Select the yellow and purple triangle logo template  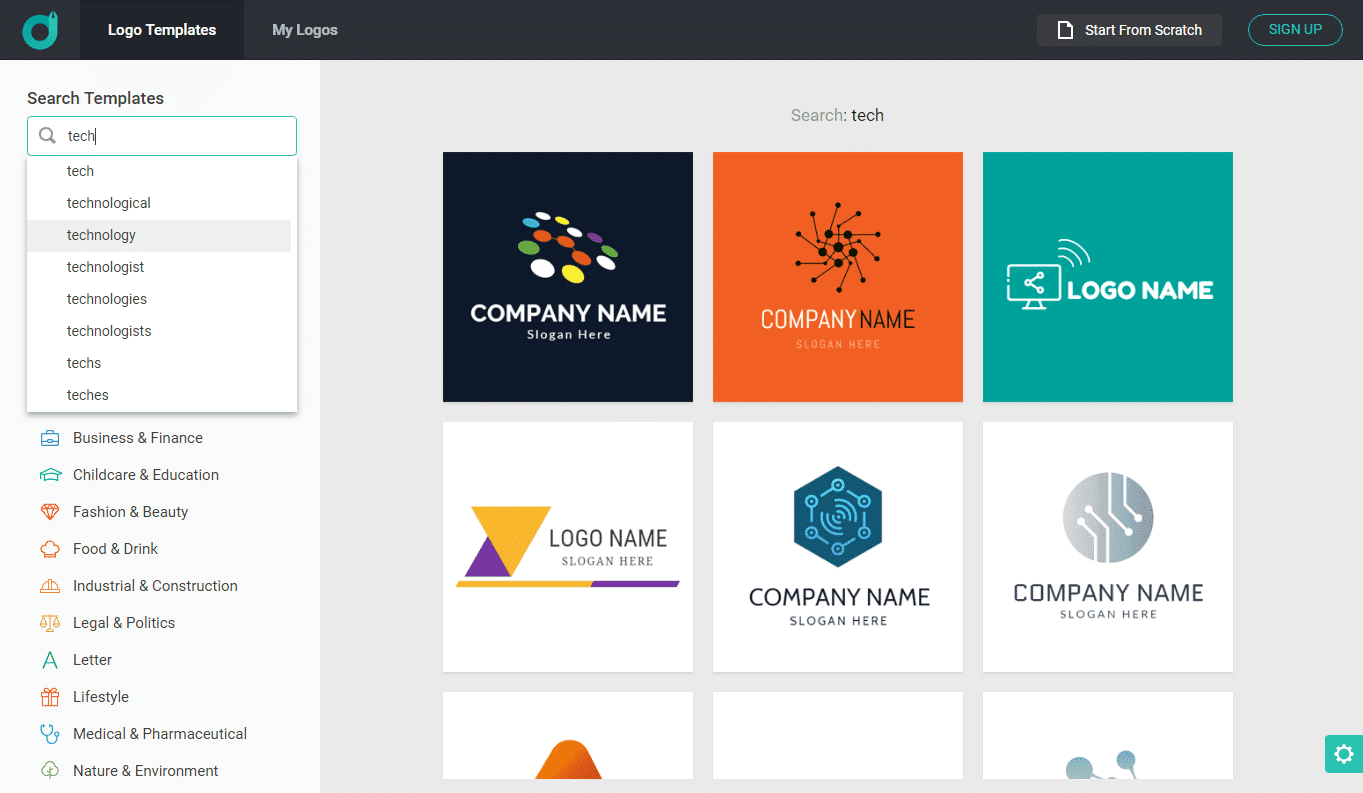[568, 547]
